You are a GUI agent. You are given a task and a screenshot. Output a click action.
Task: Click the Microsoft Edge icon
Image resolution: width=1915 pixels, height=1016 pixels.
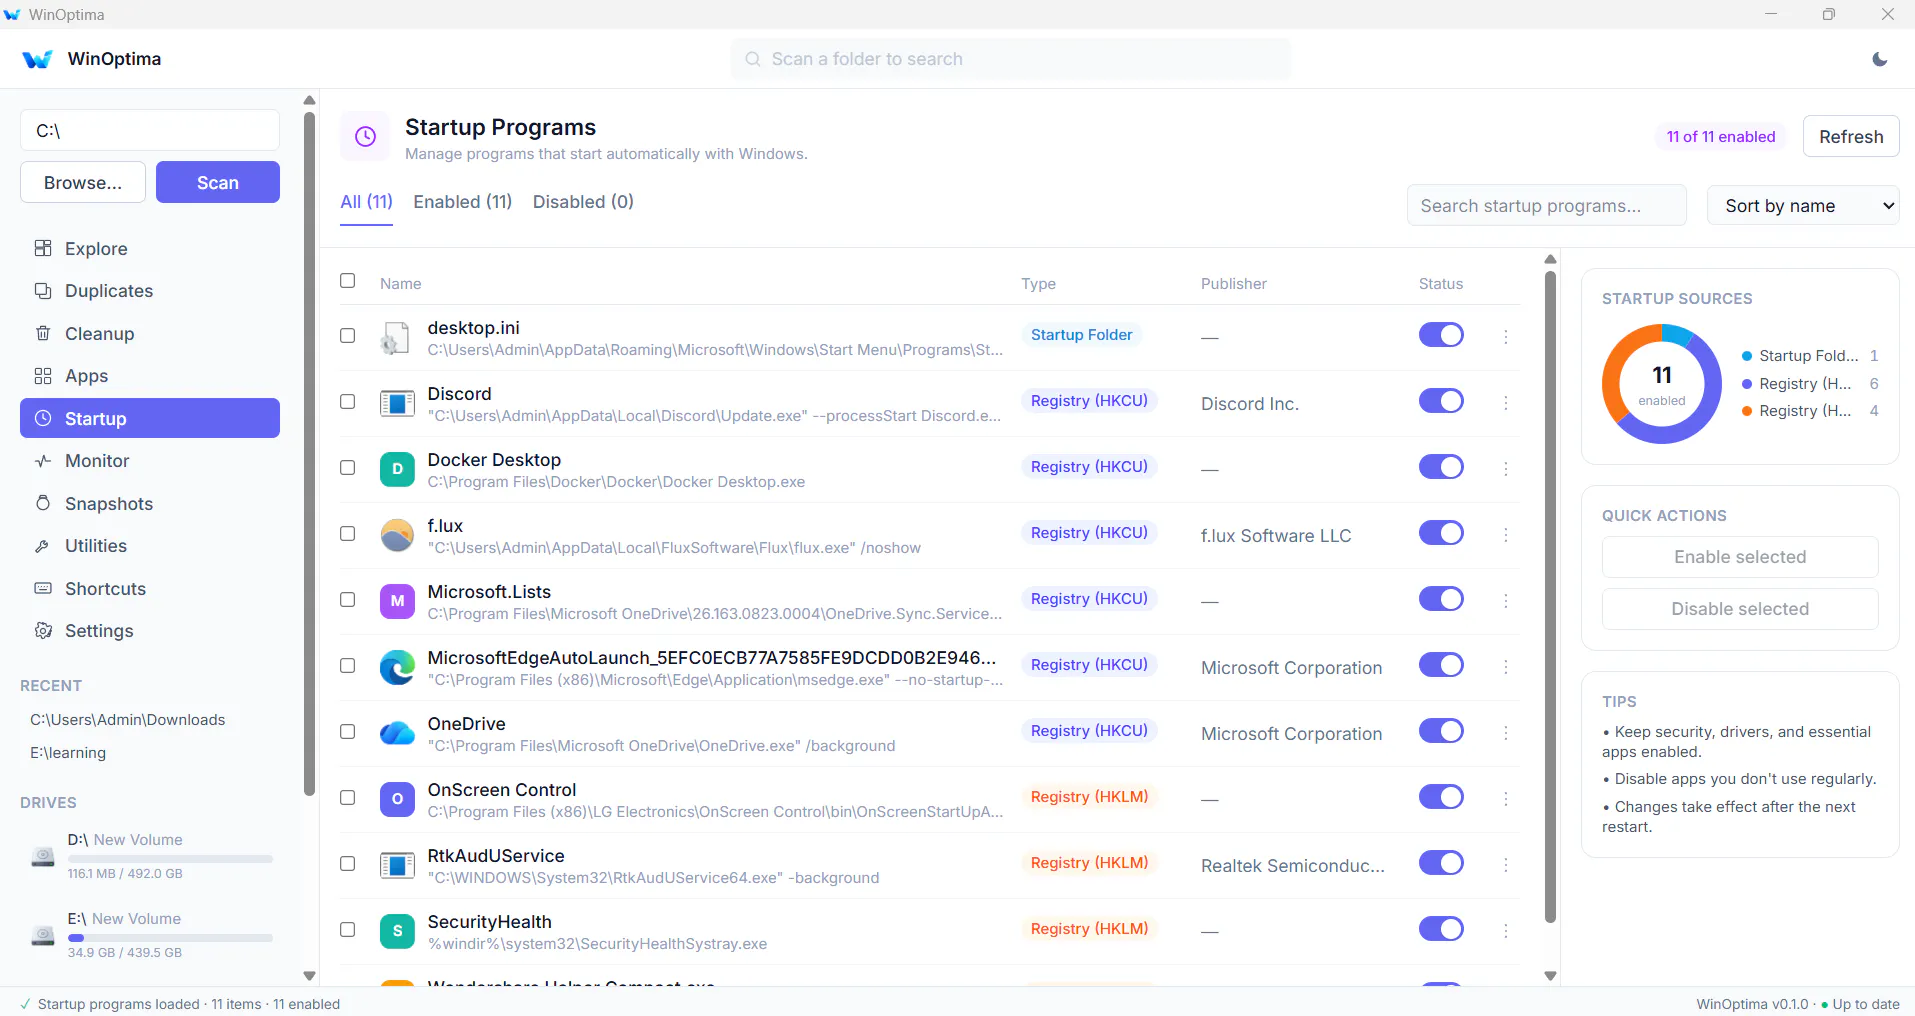397,667
